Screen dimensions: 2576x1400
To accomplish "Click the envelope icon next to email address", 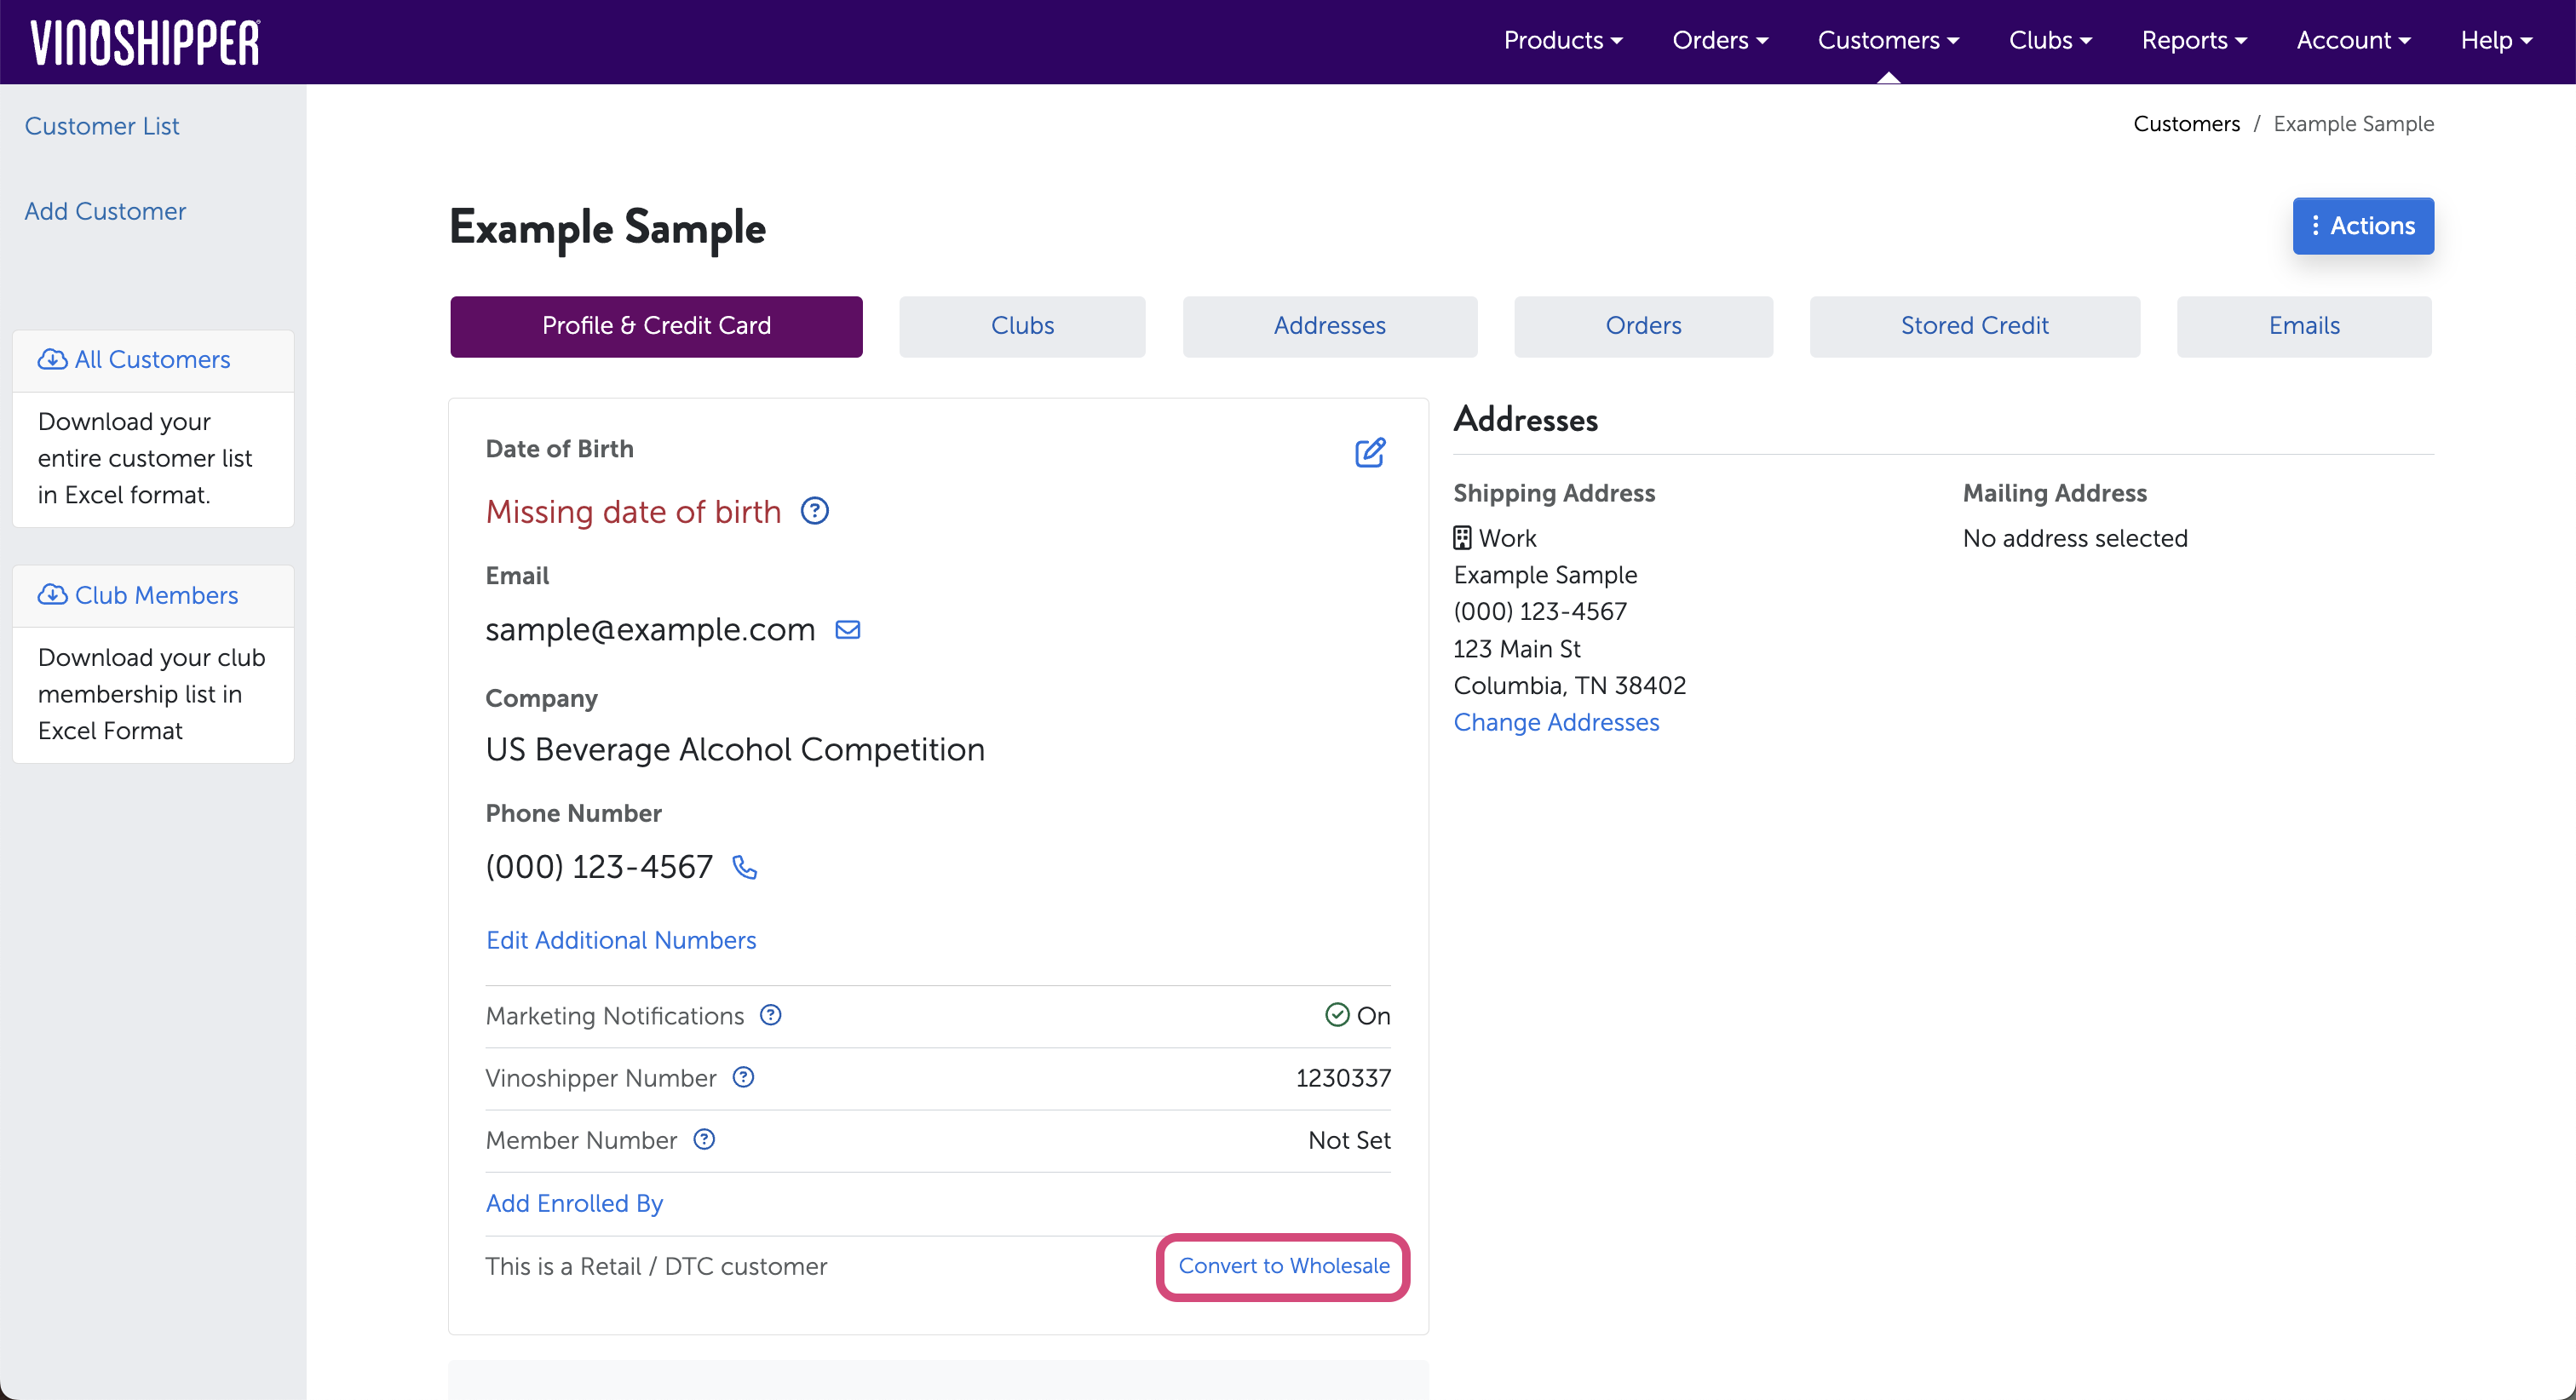I will (x=848, y=629).
